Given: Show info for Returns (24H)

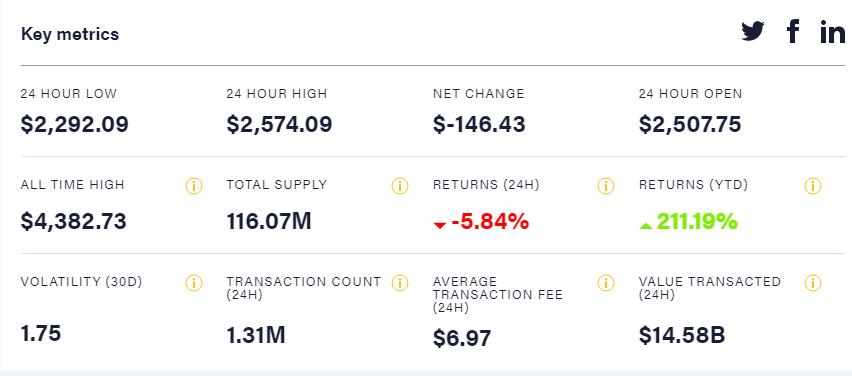Looking at the screenshot, I should tap(606, 186).
